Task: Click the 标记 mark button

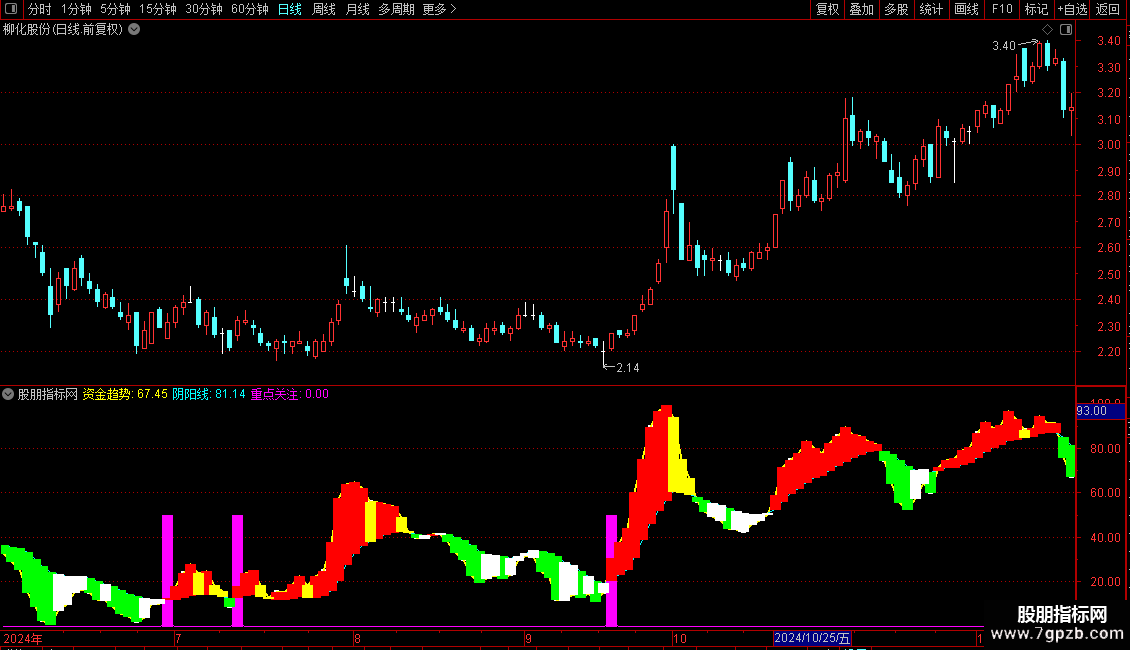Action: point(1036,9)
